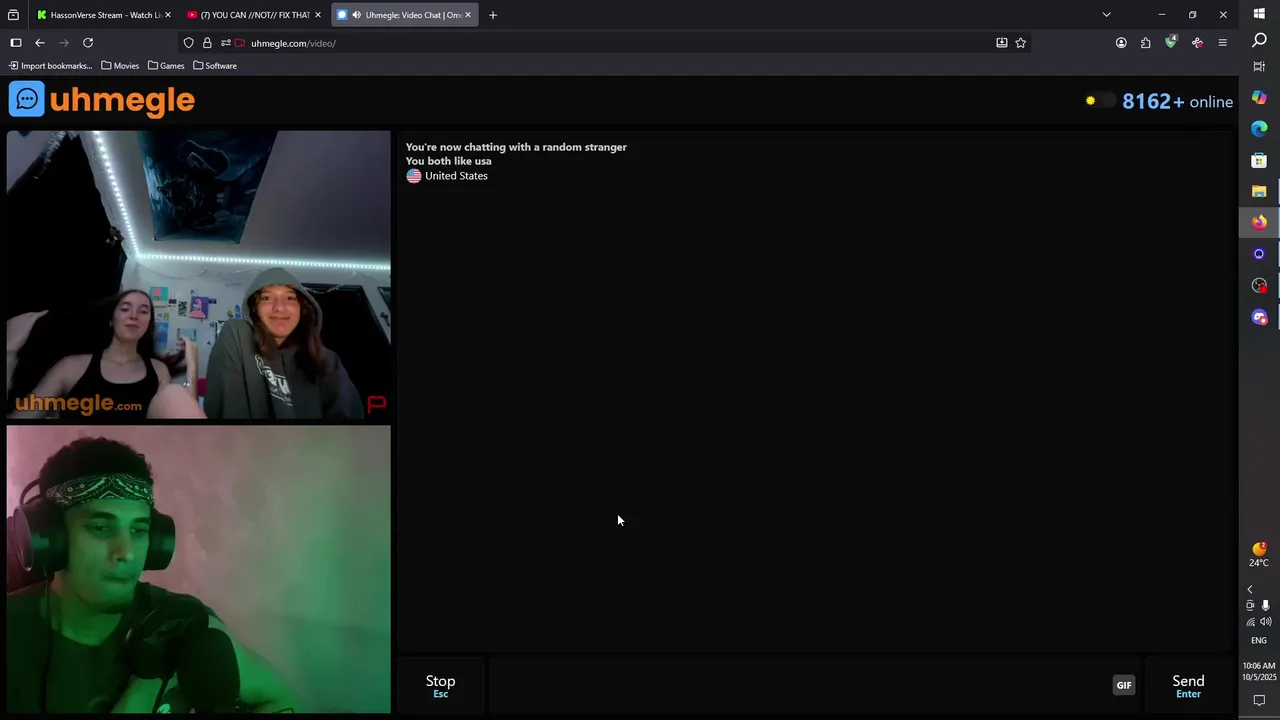Open Firefox View tab list button
The height and width of the screenshot is (720, 1280).
tap(13, 15)
